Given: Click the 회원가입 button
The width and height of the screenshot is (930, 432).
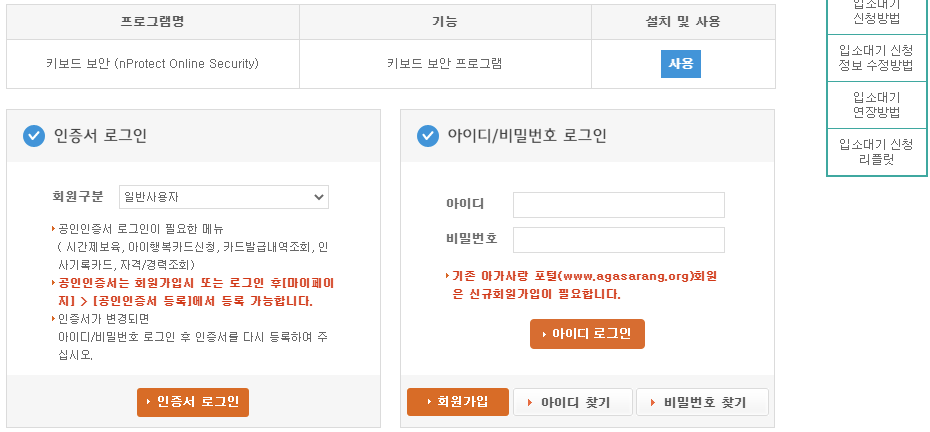Looking at the screenshot, I should [x=458, y=402].
